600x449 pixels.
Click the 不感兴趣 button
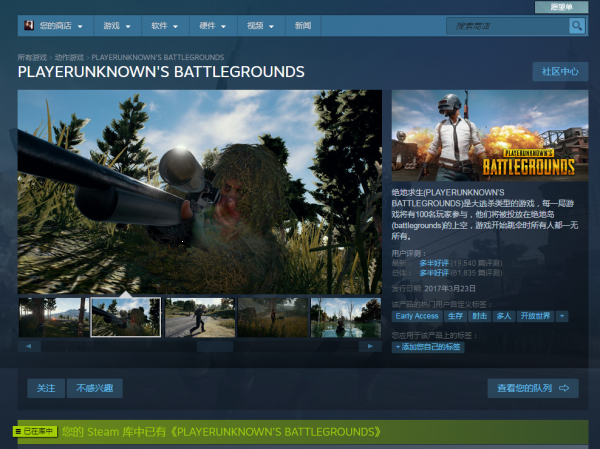pos(95,388)
